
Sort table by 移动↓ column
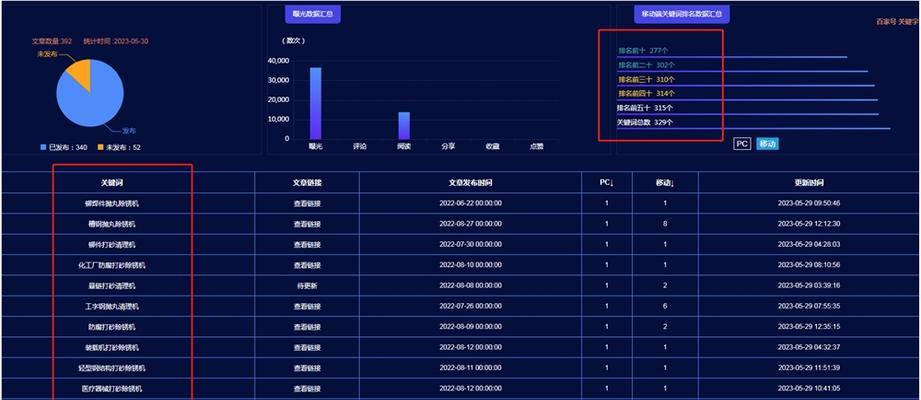tap(665, 183)
